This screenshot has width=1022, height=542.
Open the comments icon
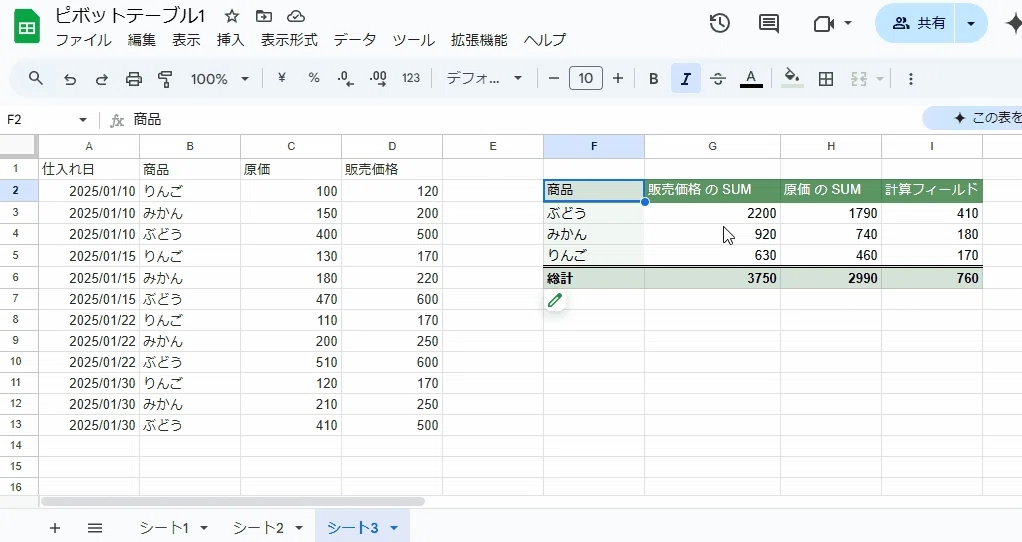point(769,24)
